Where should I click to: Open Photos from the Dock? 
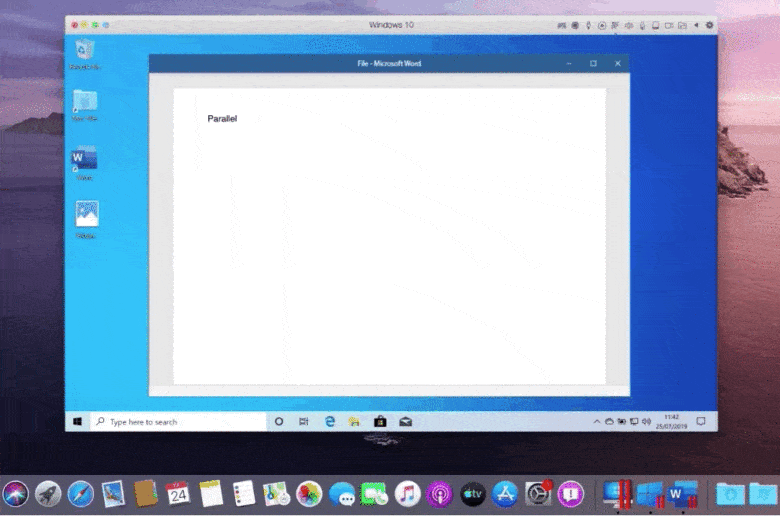click(x=309, y=494)
